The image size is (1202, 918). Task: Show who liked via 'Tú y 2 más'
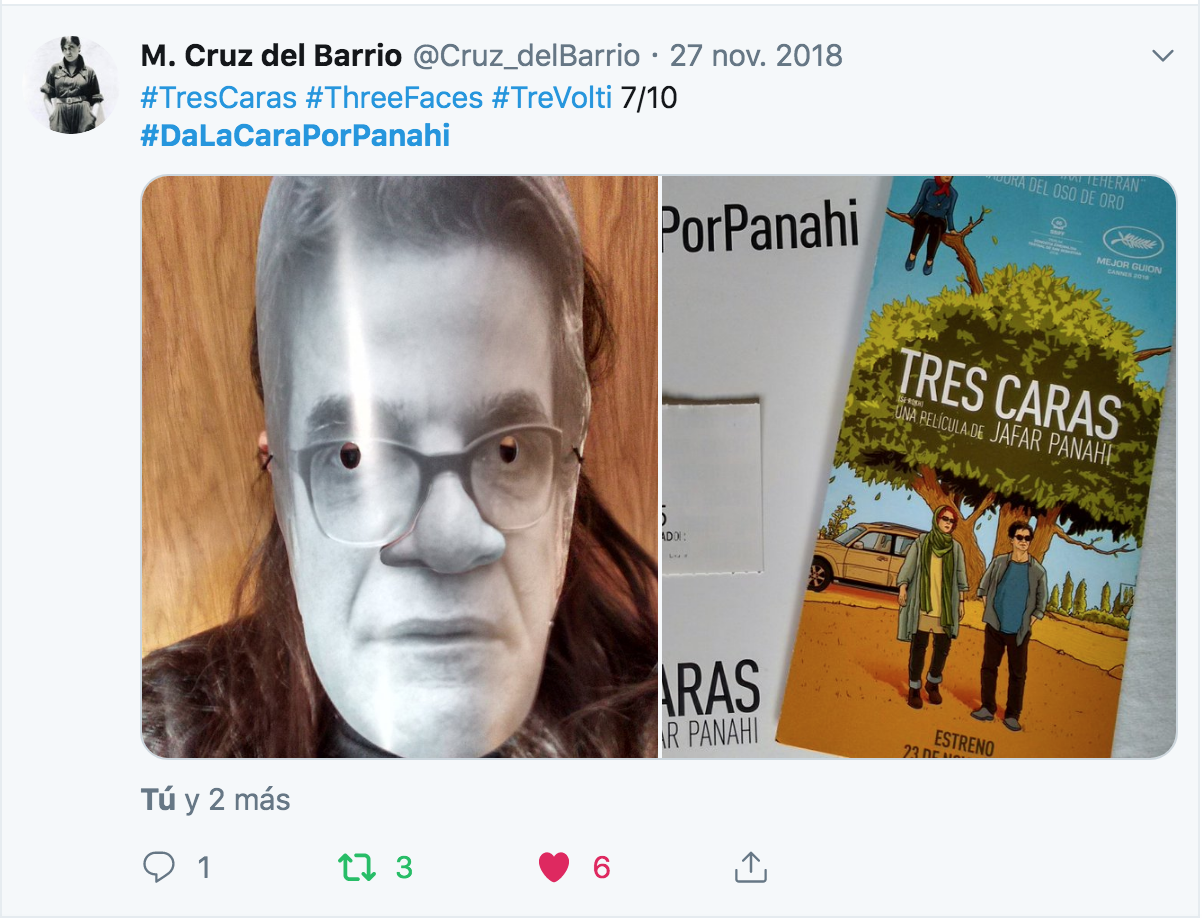coord(215,800)
